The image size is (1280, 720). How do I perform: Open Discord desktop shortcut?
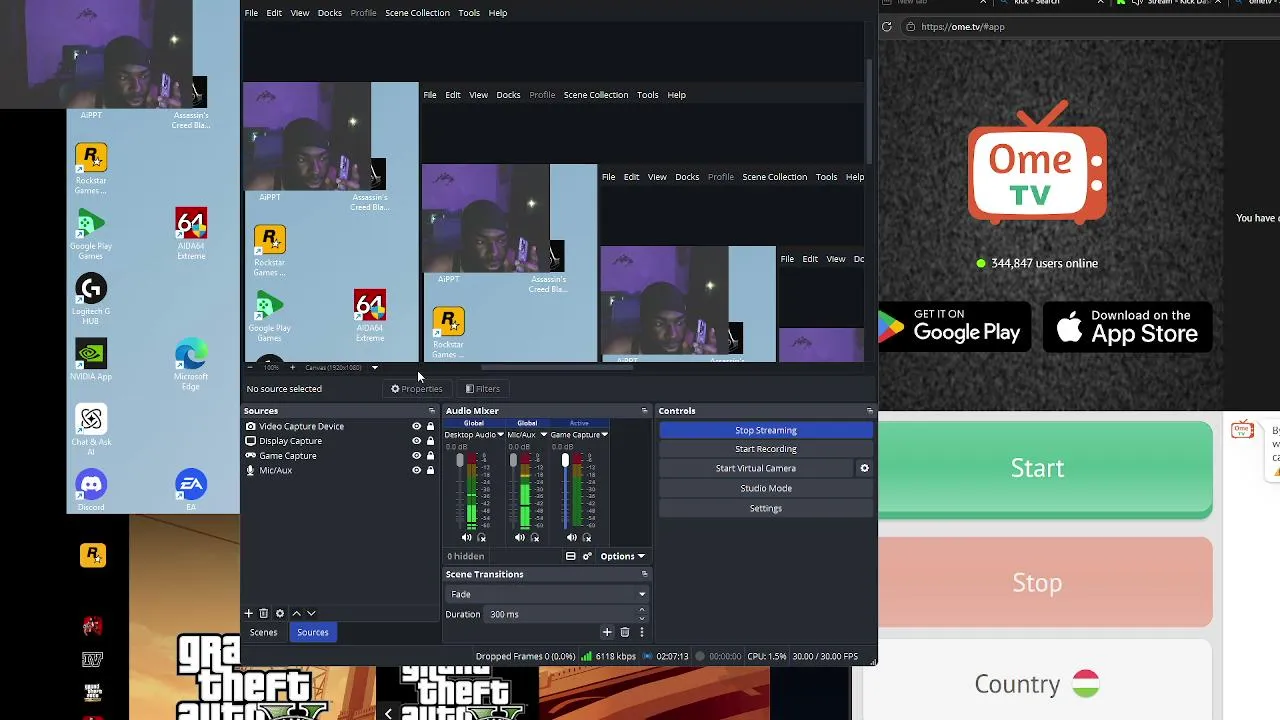tap(91, 489)
